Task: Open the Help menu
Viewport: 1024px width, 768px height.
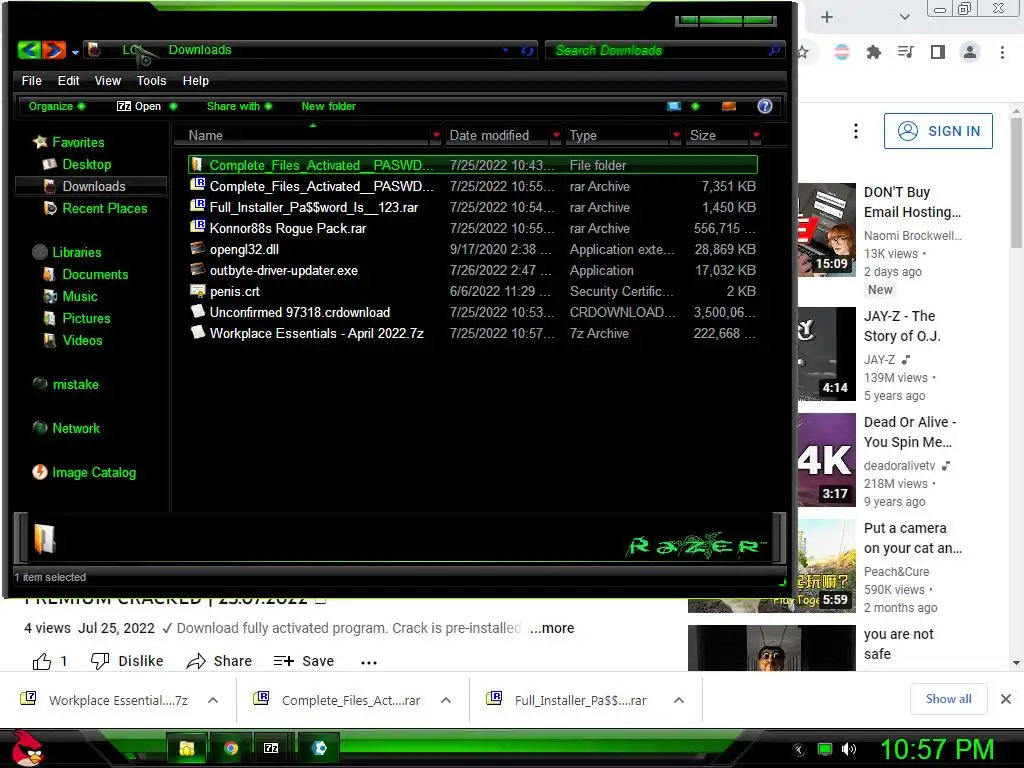Action: (195, 81)
